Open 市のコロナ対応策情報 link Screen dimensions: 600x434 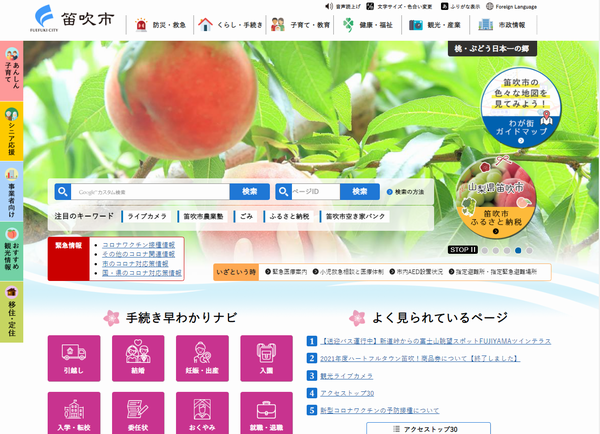point(135,264)
